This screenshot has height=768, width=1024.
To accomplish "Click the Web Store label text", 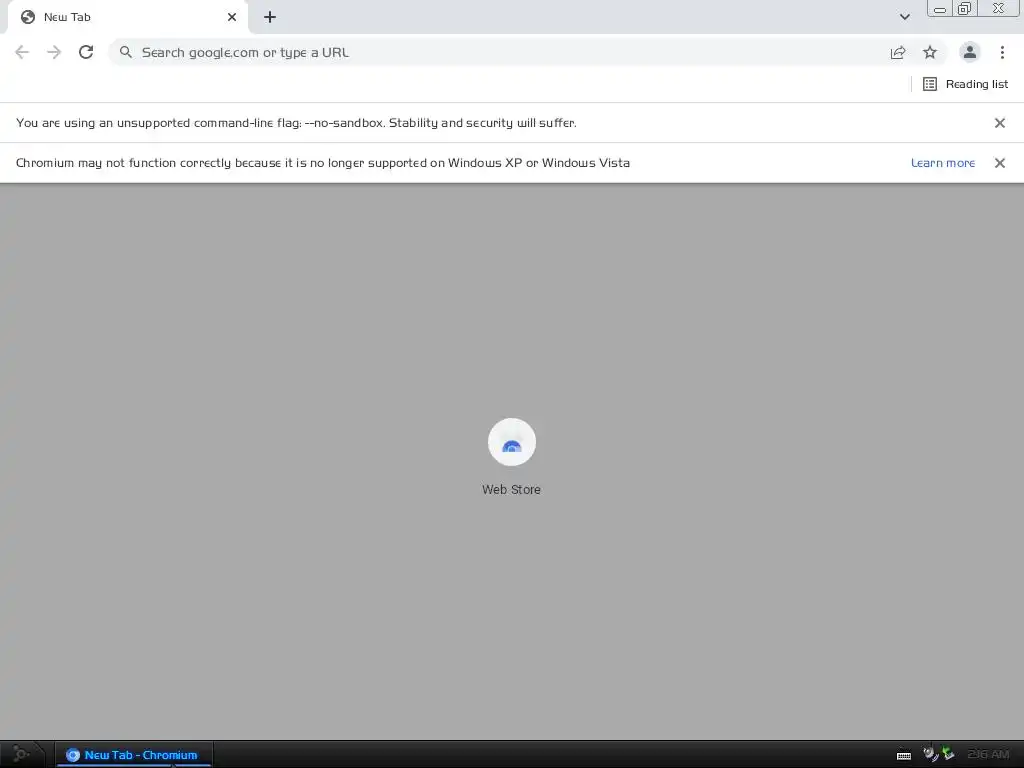I will [x=511, y=489].
